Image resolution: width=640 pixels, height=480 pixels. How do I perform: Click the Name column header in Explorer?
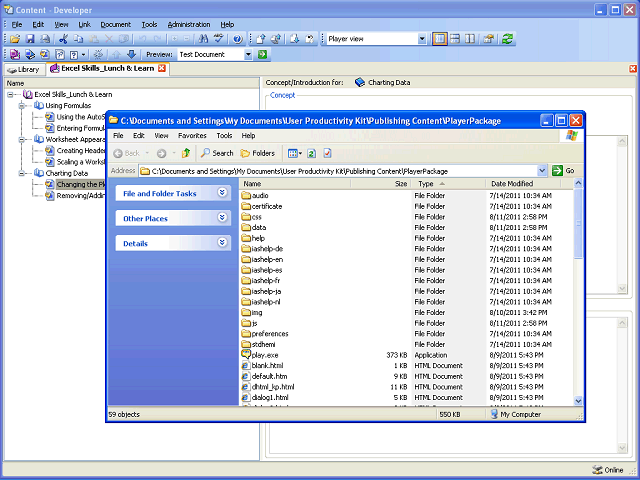click(x=295, y=184)
